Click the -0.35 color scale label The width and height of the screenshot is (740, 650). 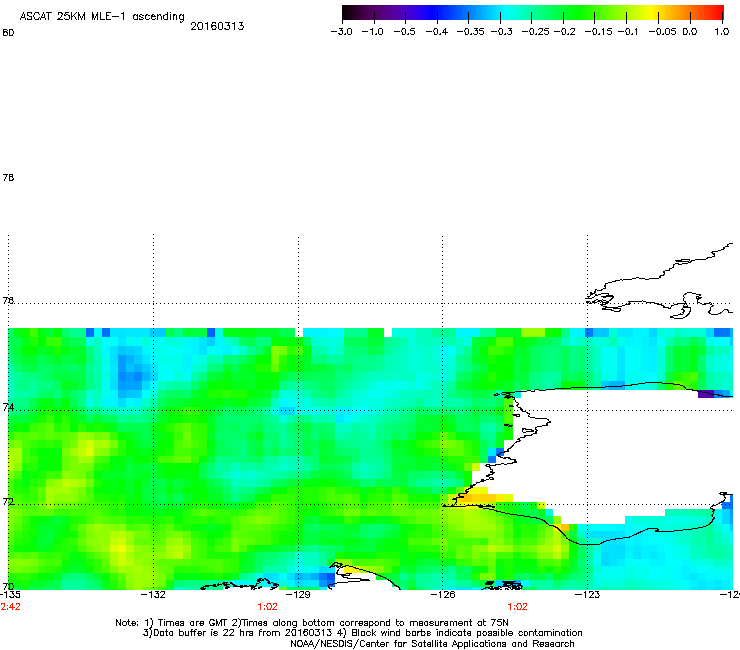pyautogui.click(x=471, y=32)
